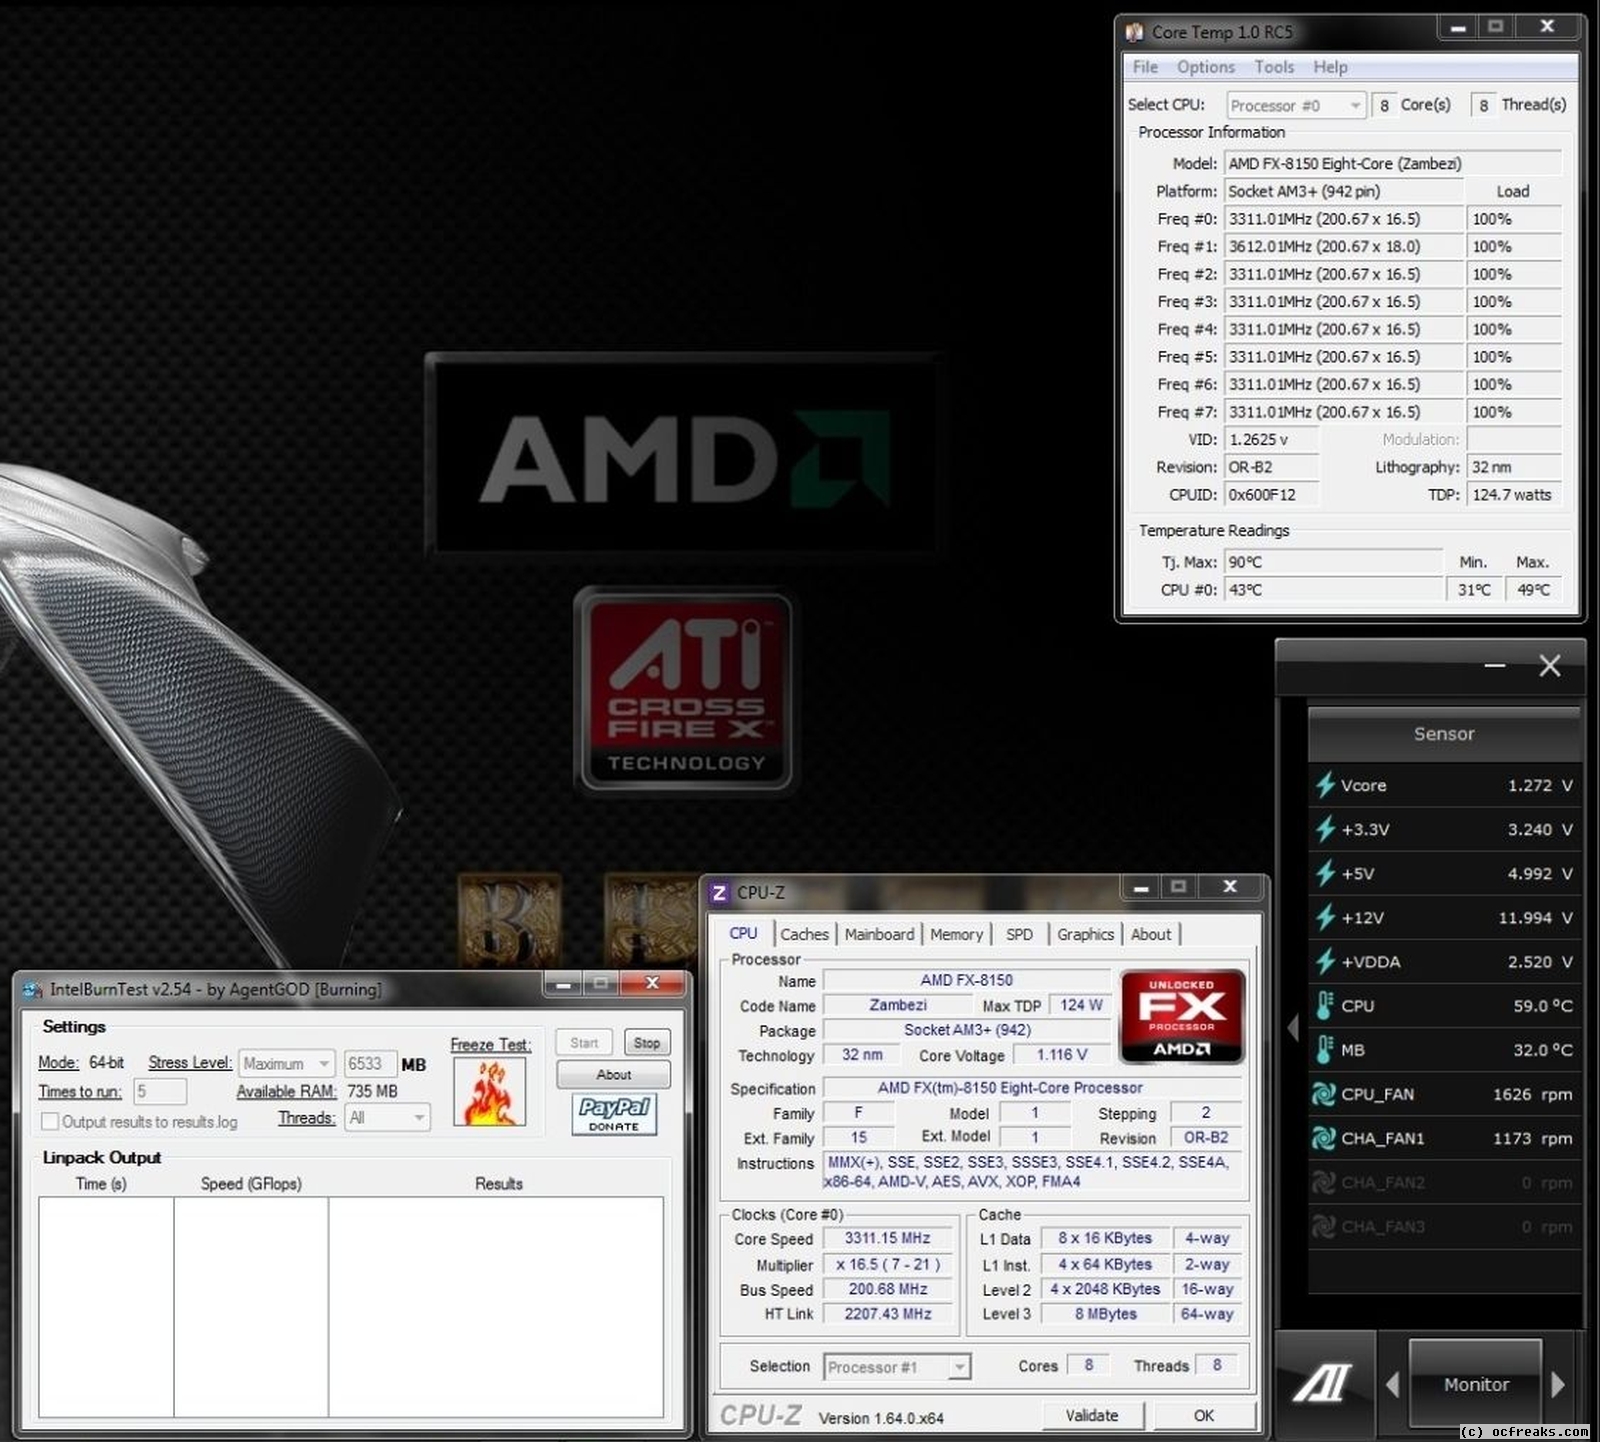Open Core Temp Select CPU dropdown
The height and width of the screenshot is (1442, 1600).
pyautogui.click(x=1296, y=105)
